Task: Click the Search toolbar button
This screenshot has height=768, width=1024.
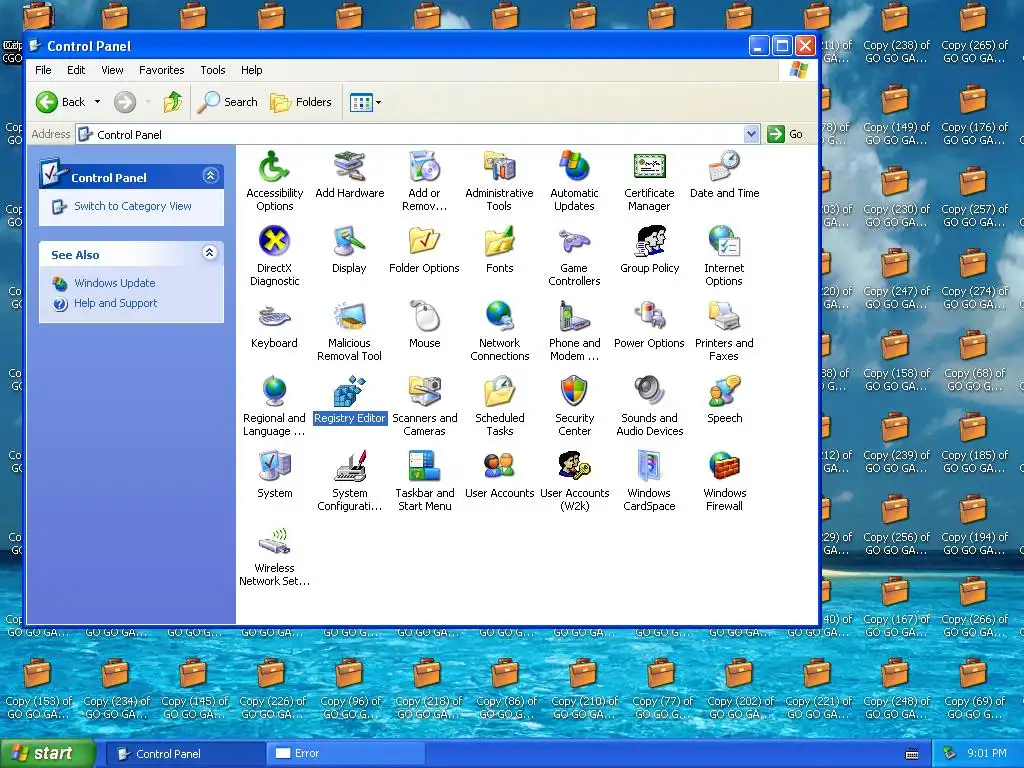Action: [227, 102]
